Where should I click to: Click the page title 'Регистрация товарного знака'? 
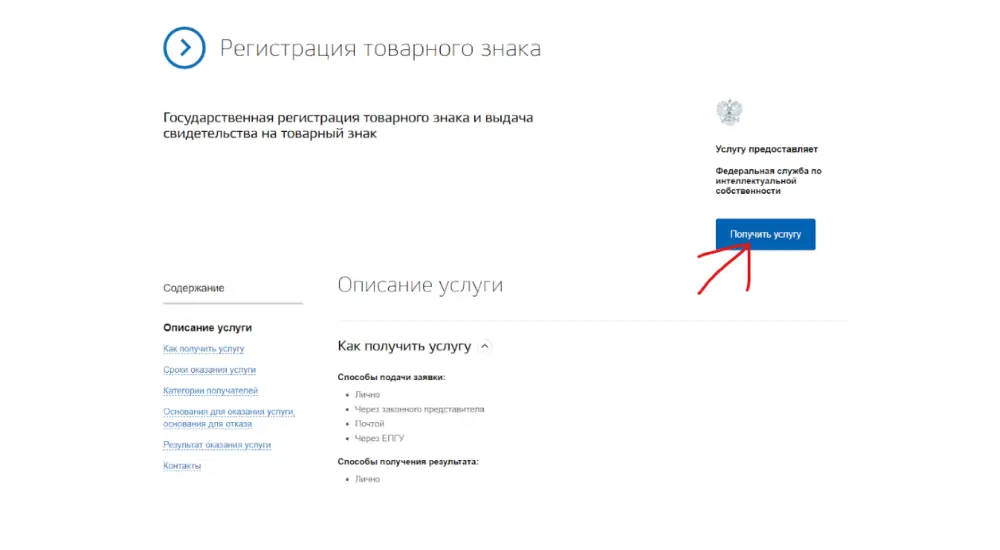[x=380, y=48]
